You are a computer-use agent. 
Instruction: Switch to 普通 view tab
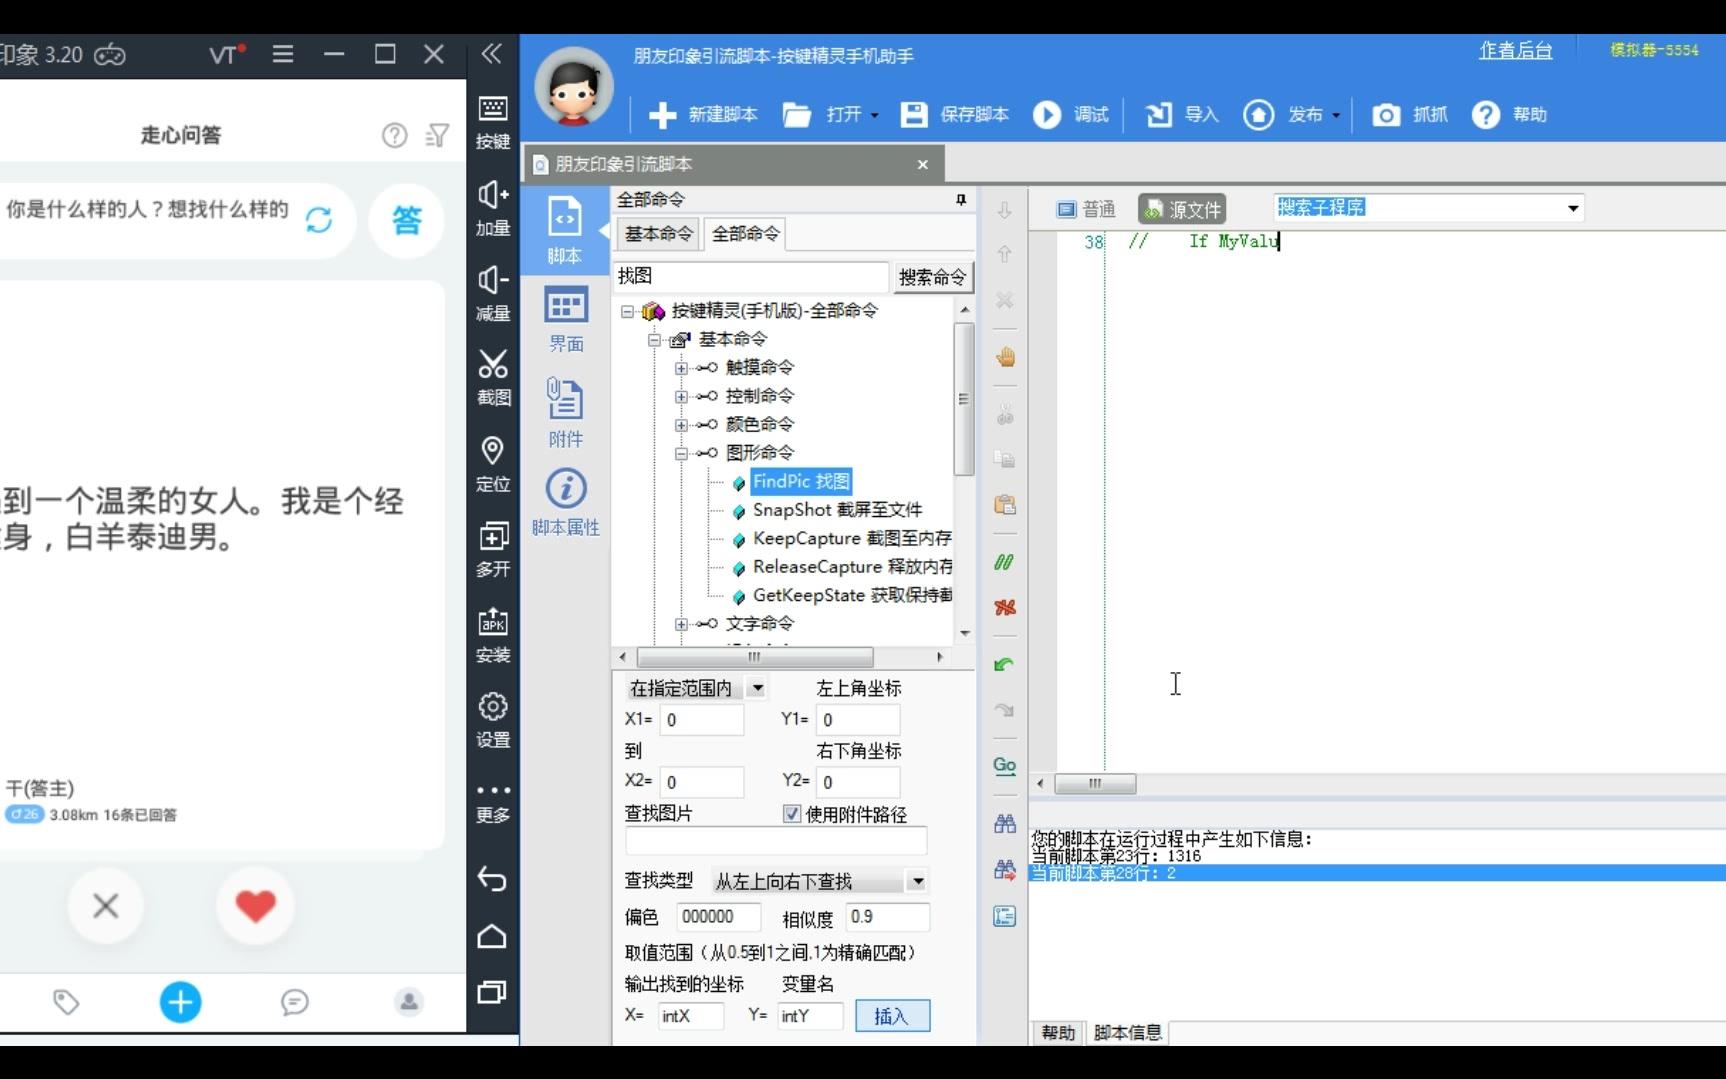[1086, 209]
